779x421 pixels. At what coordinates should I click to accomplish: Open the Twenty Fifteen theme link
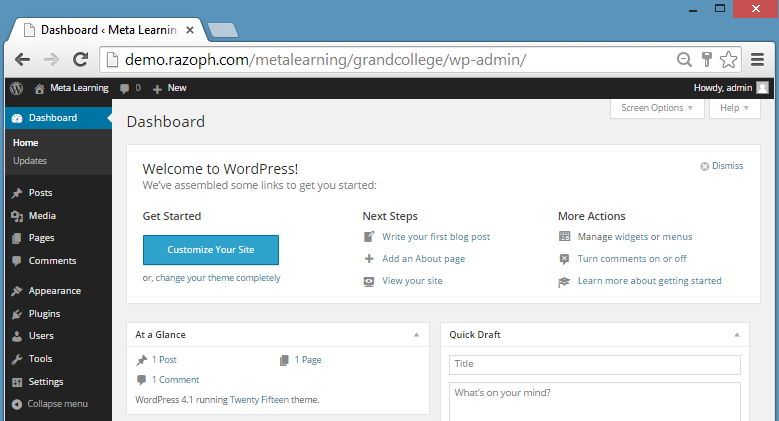(259, 400)
